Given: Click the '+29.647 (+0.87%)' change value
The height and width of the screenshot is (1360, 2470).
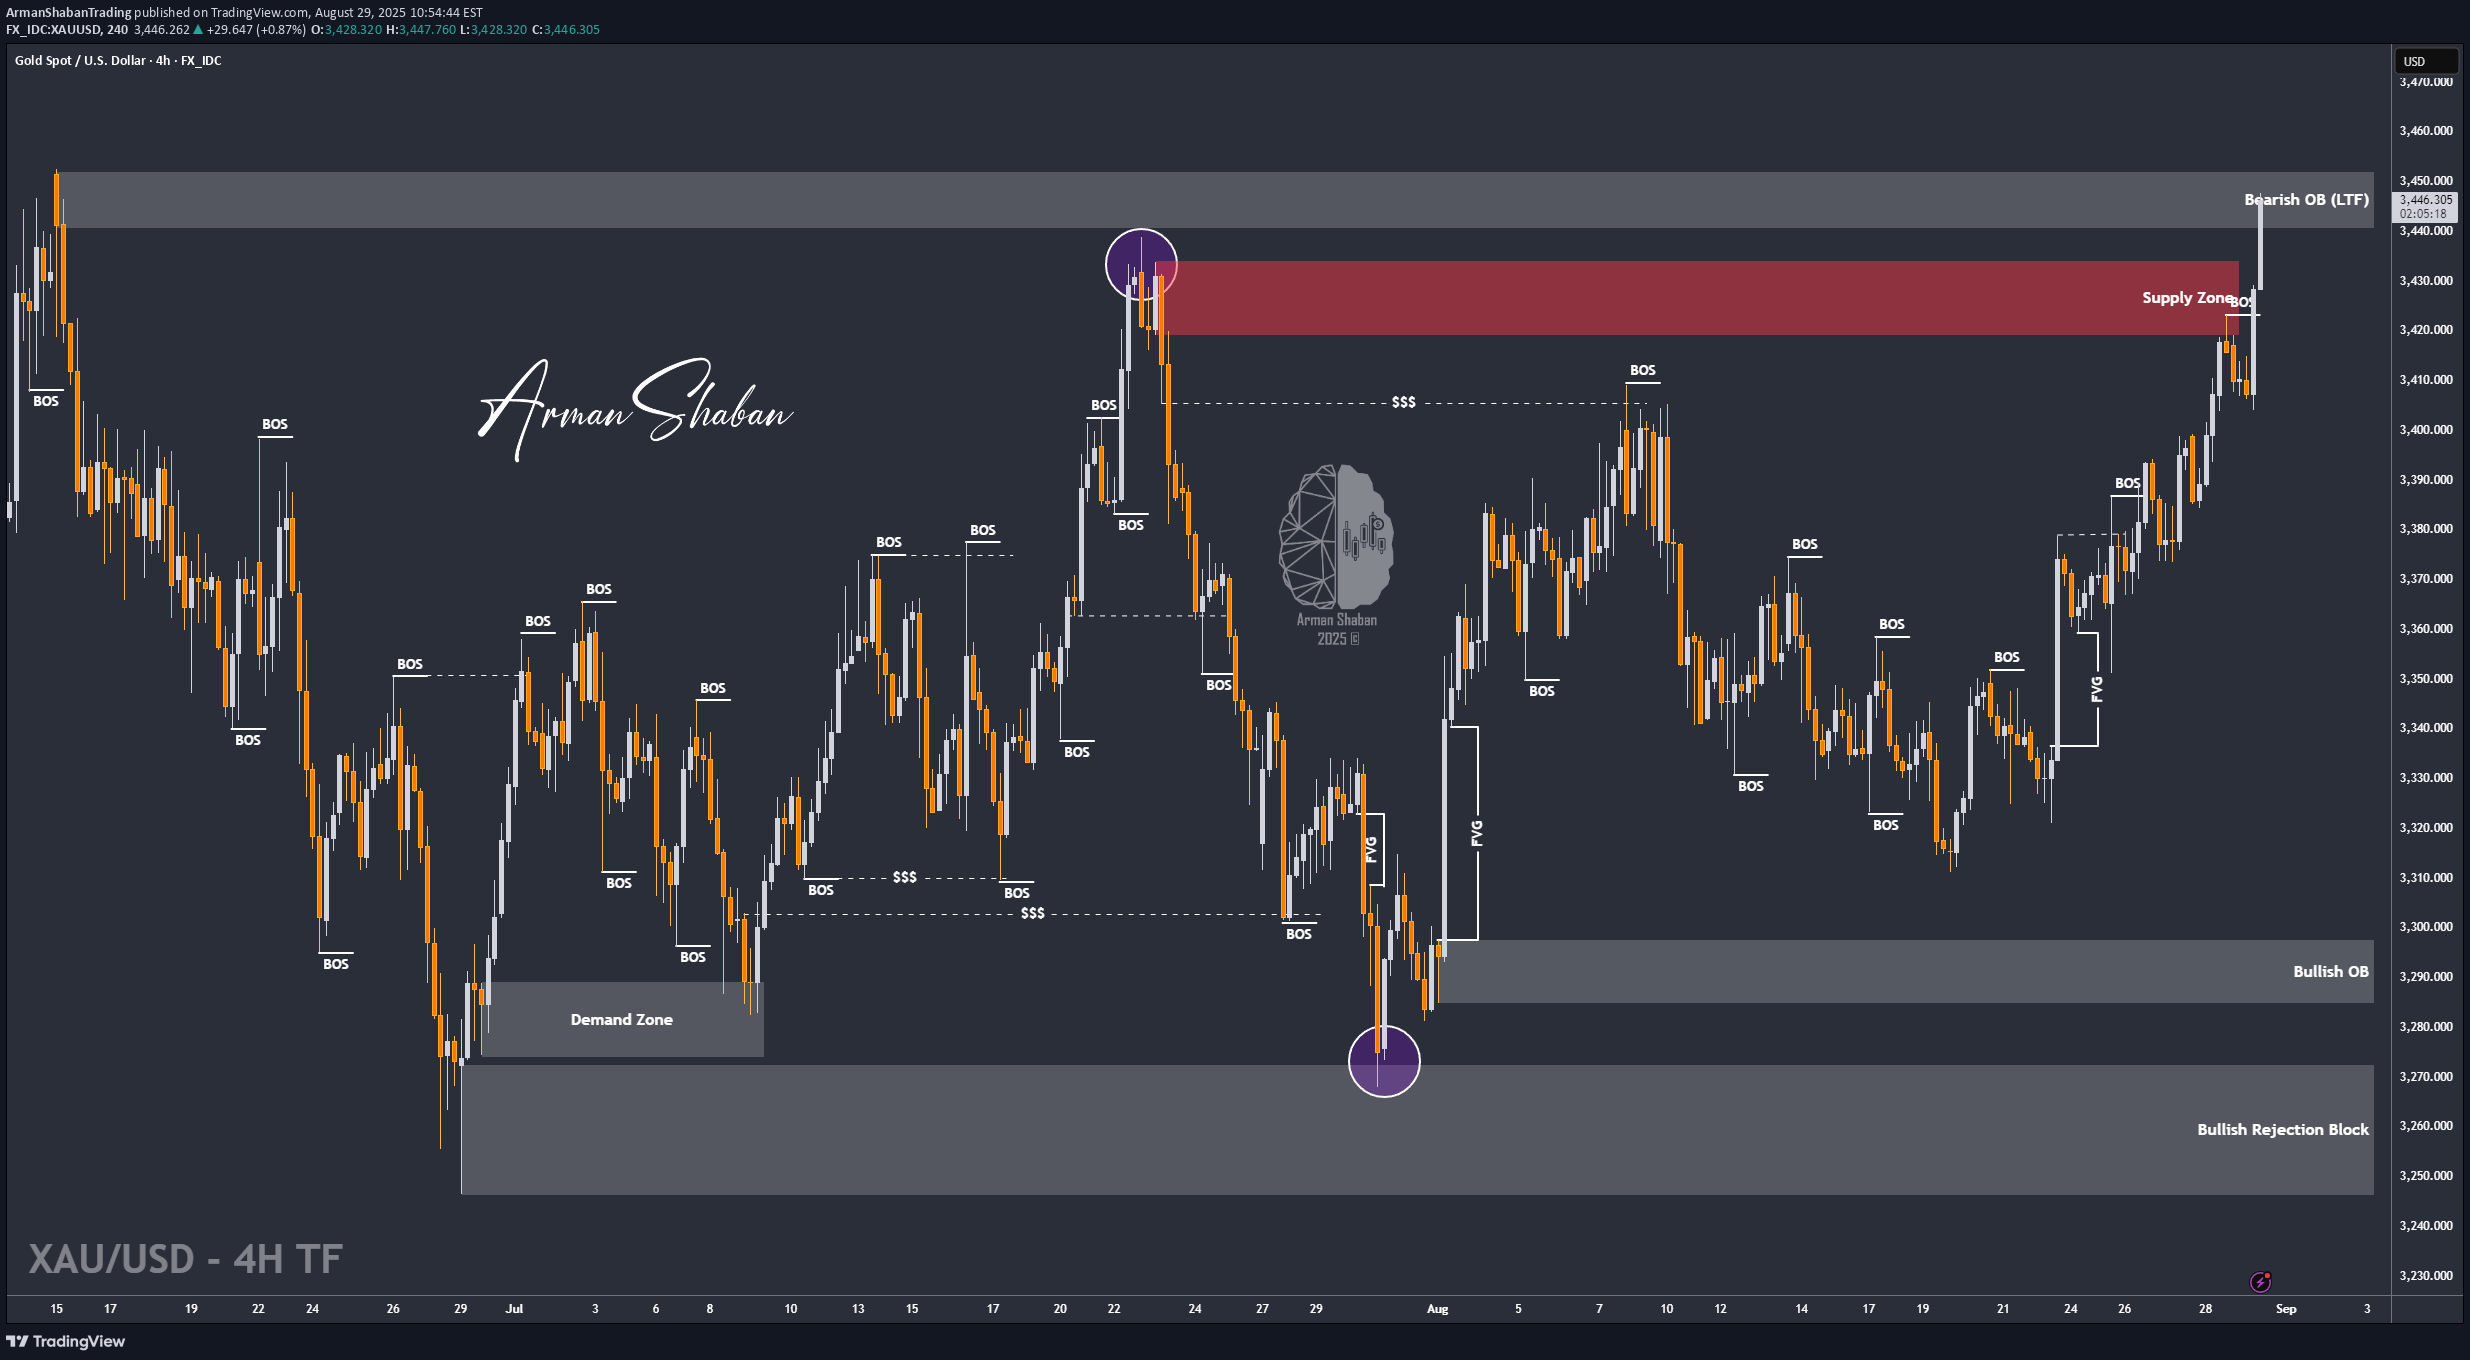Looking at the screenshot, I should [256, 29].
